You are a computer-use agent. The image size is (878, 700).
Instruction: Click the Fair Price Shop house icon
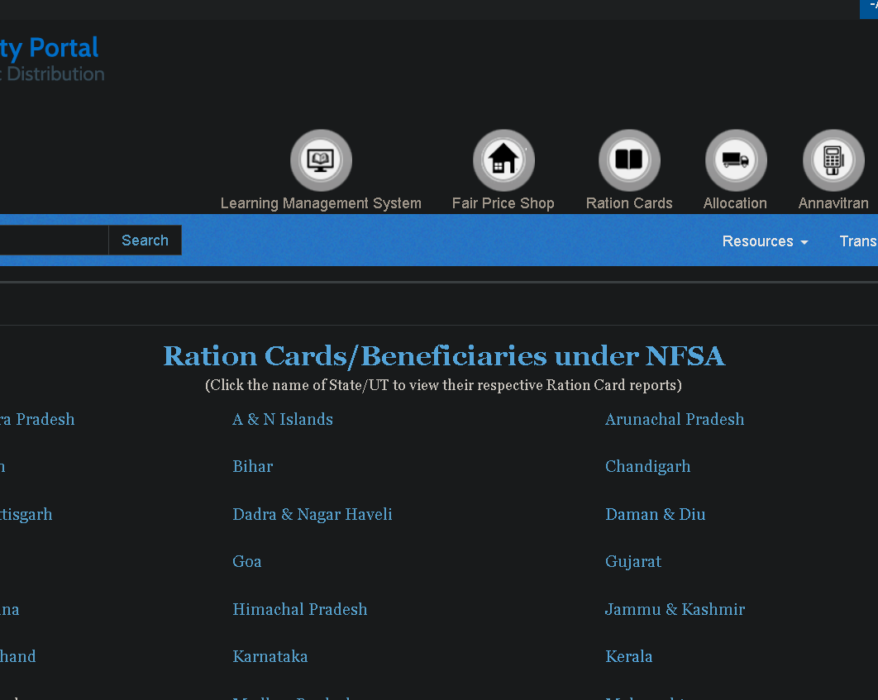(503, 160)
